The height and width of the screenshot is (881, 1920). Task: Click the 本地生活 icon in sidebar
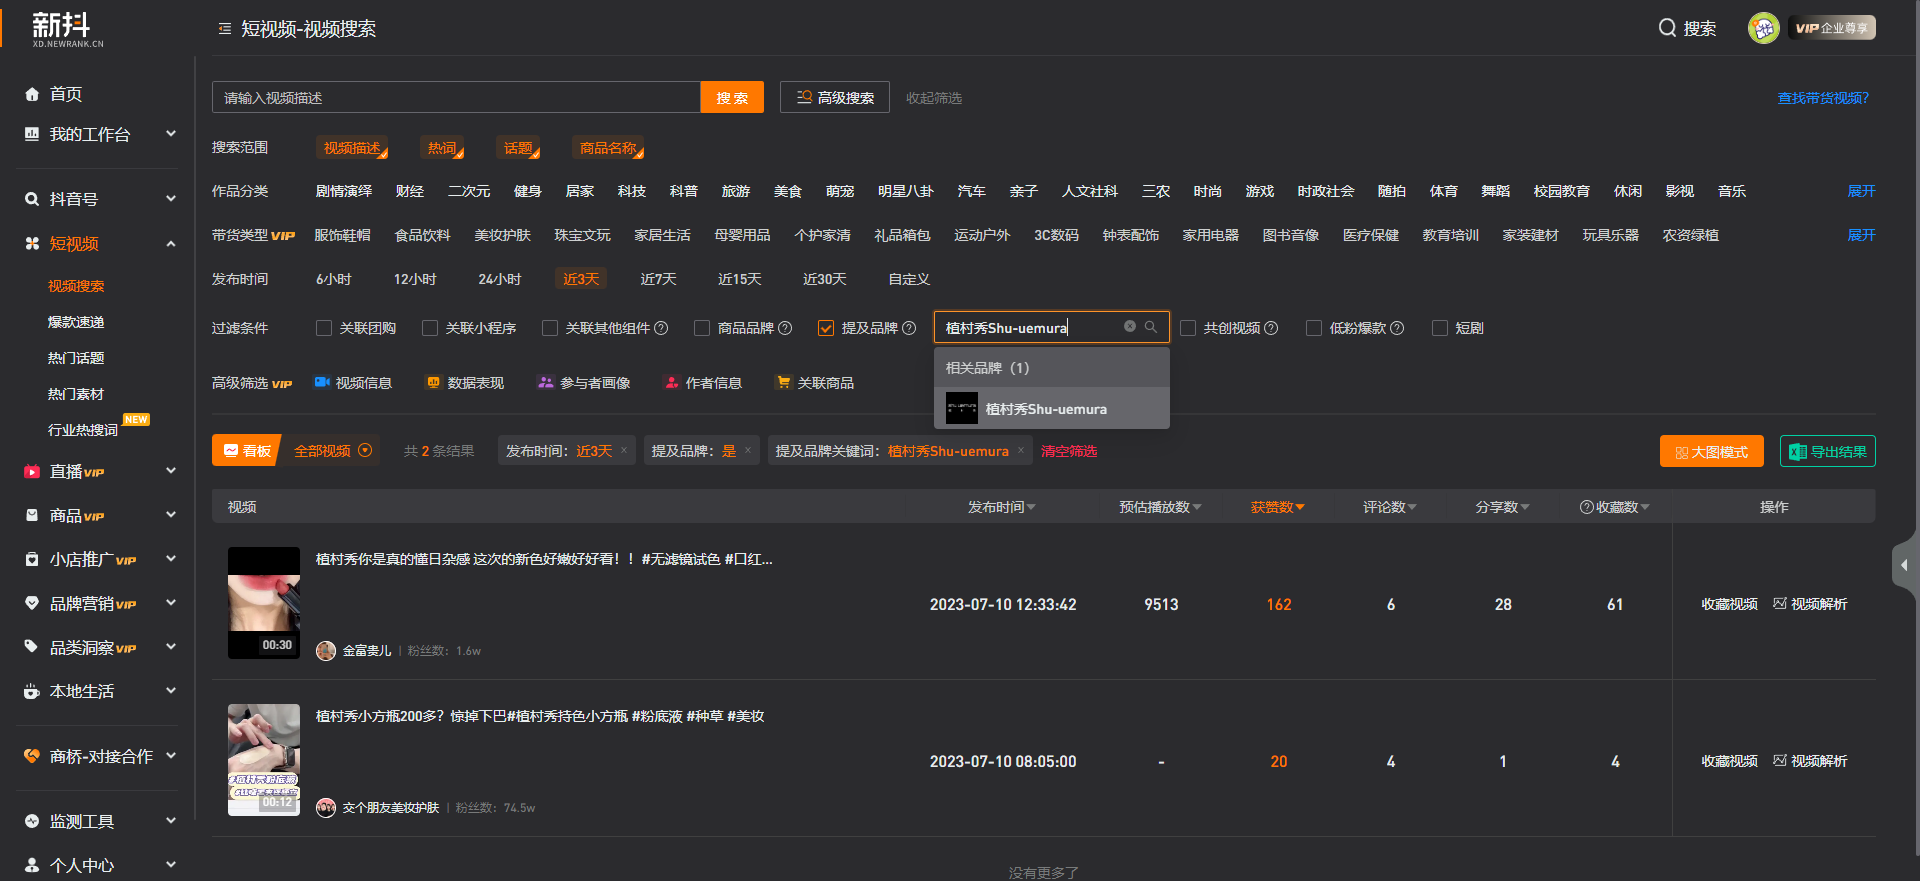click(32, 691)
